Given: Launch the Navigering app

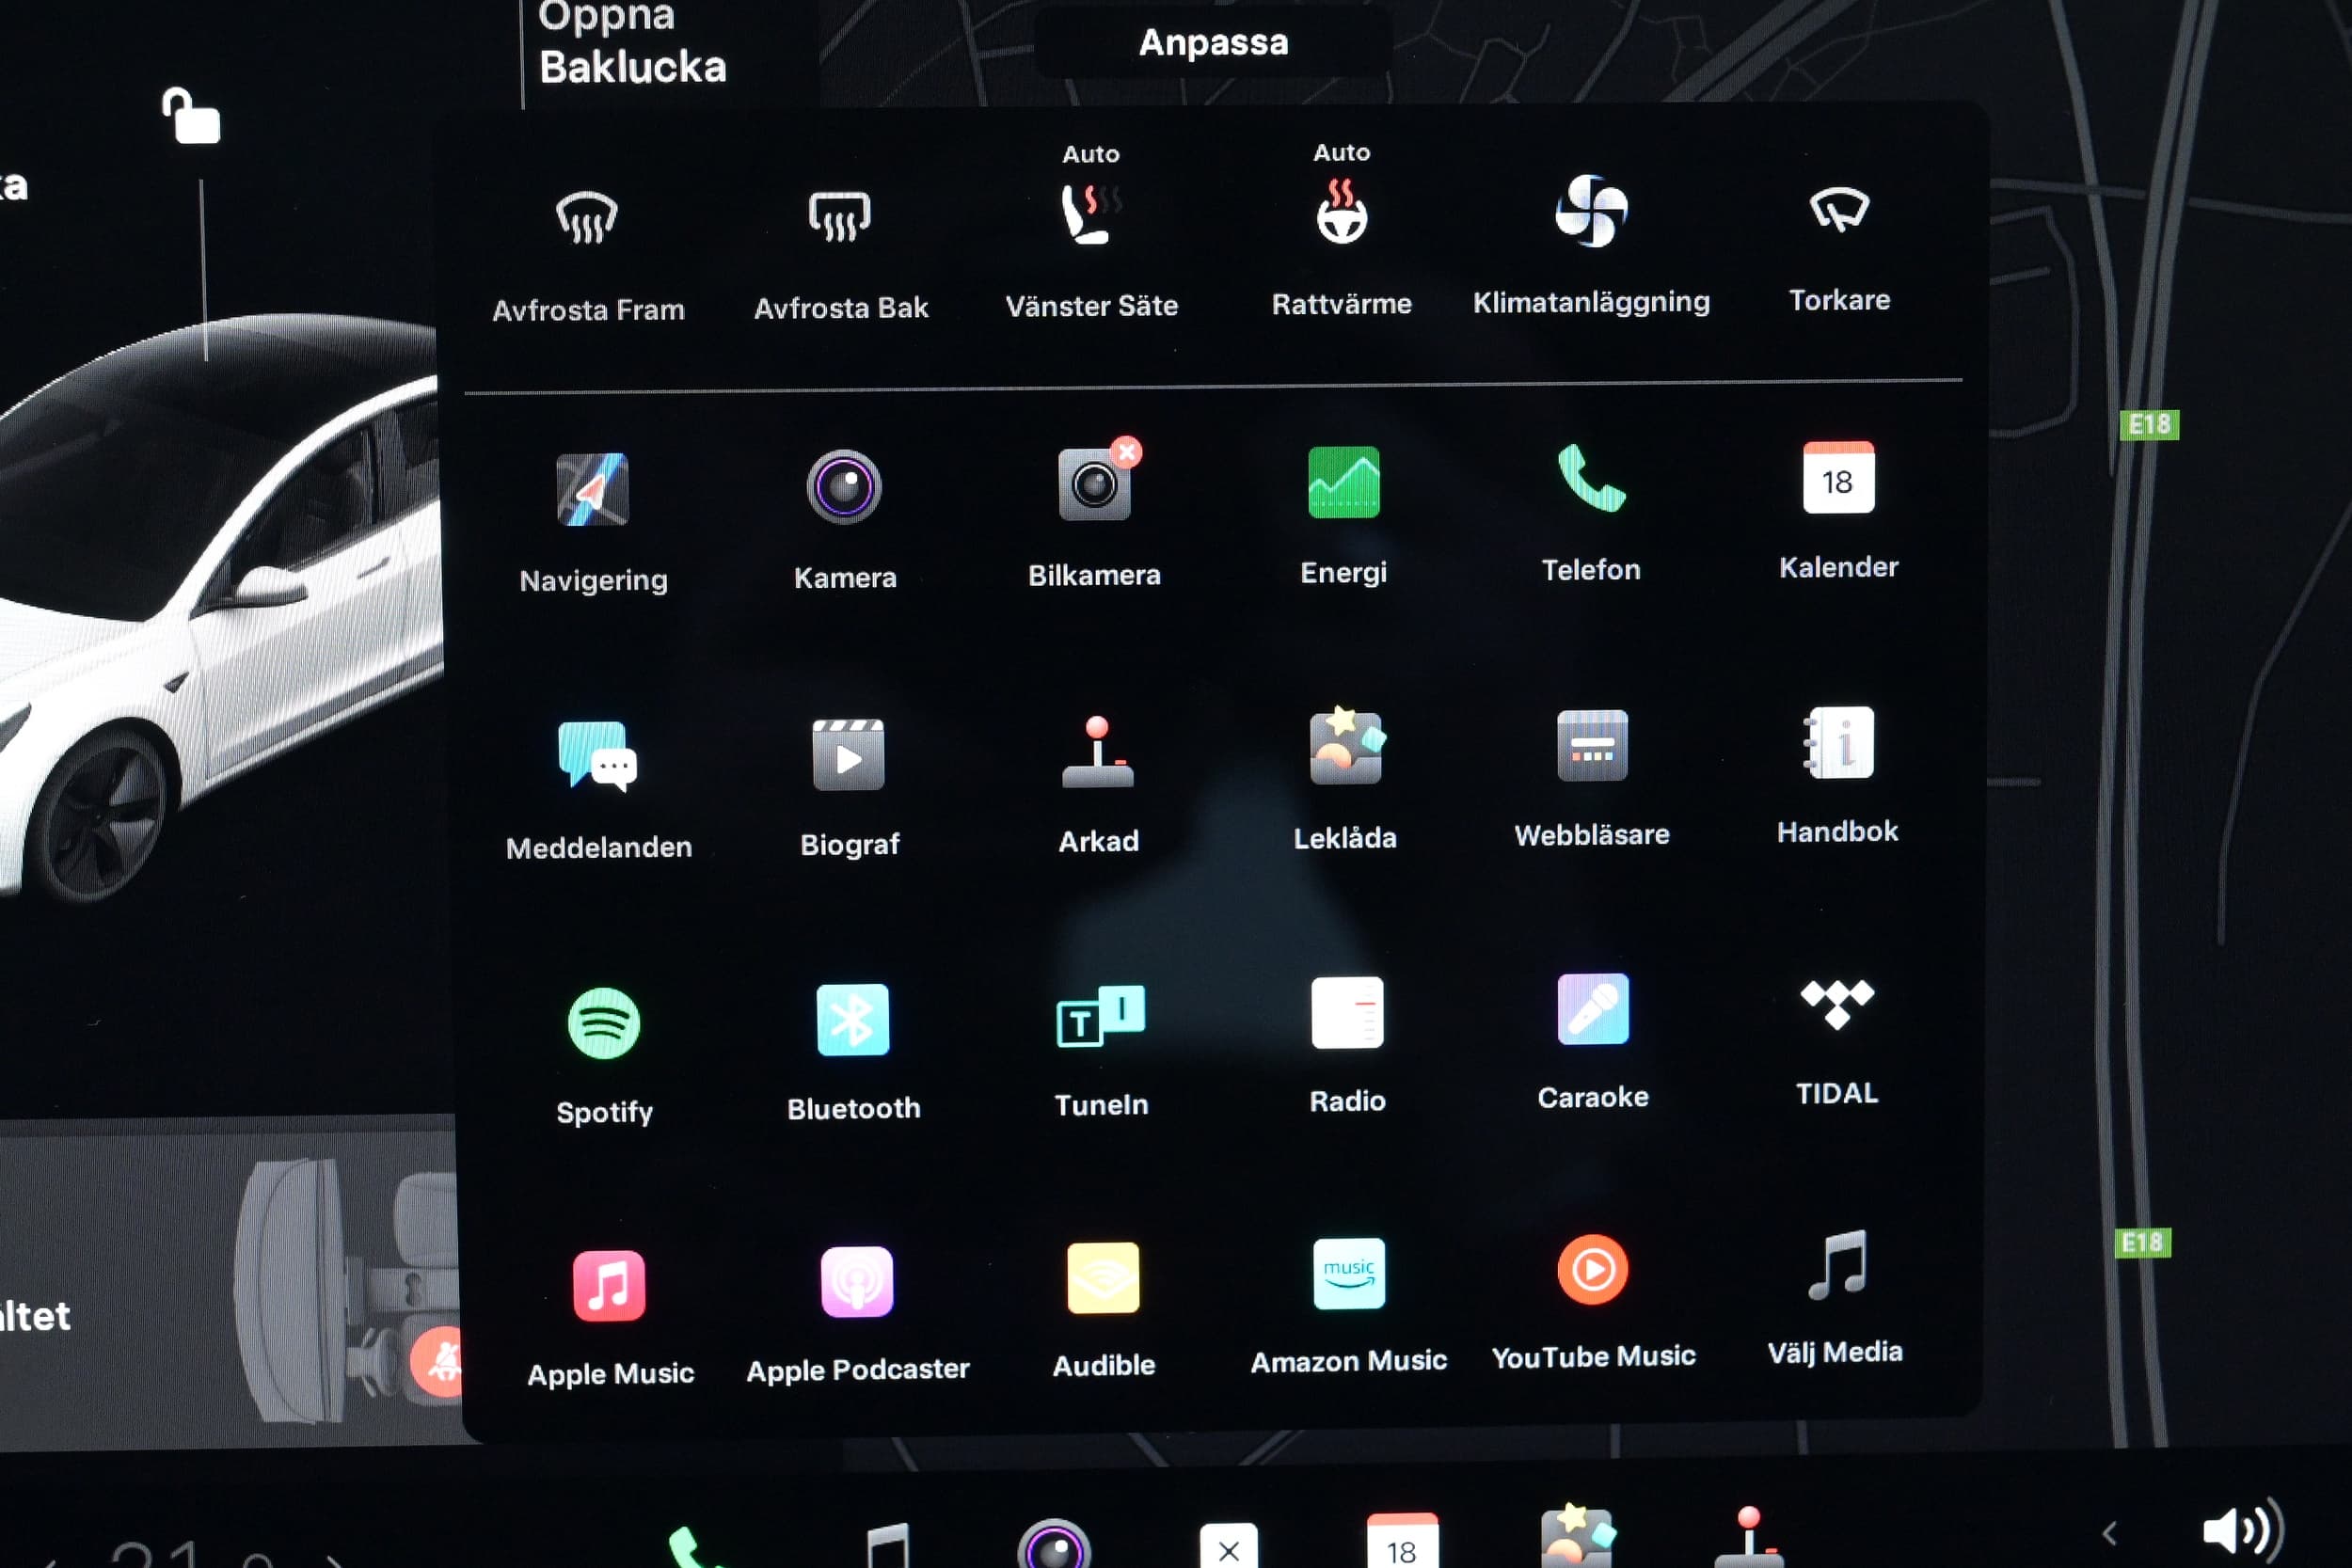Looking at the screenshot, I should tap(592, 490).
